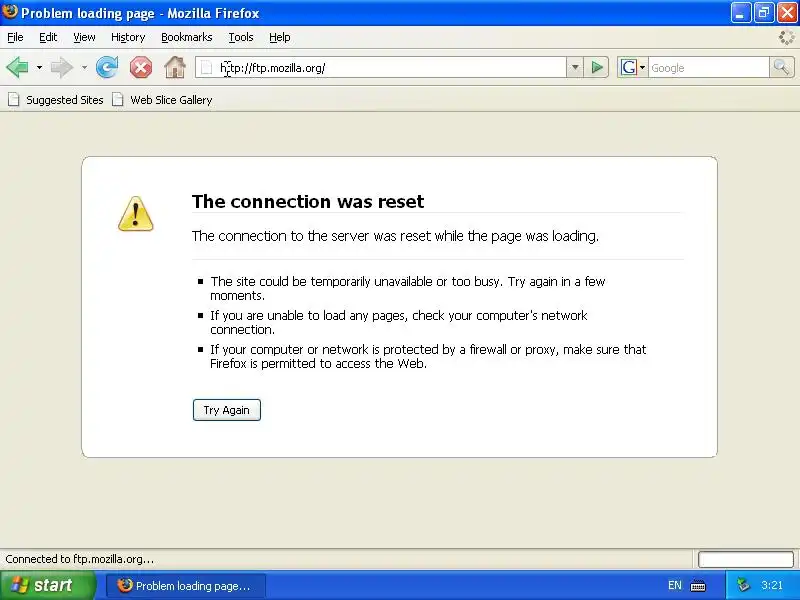Click the 'The connection was reset' heading
The width and height of the screenshot is (800, 600).
(x=308, y=201)
